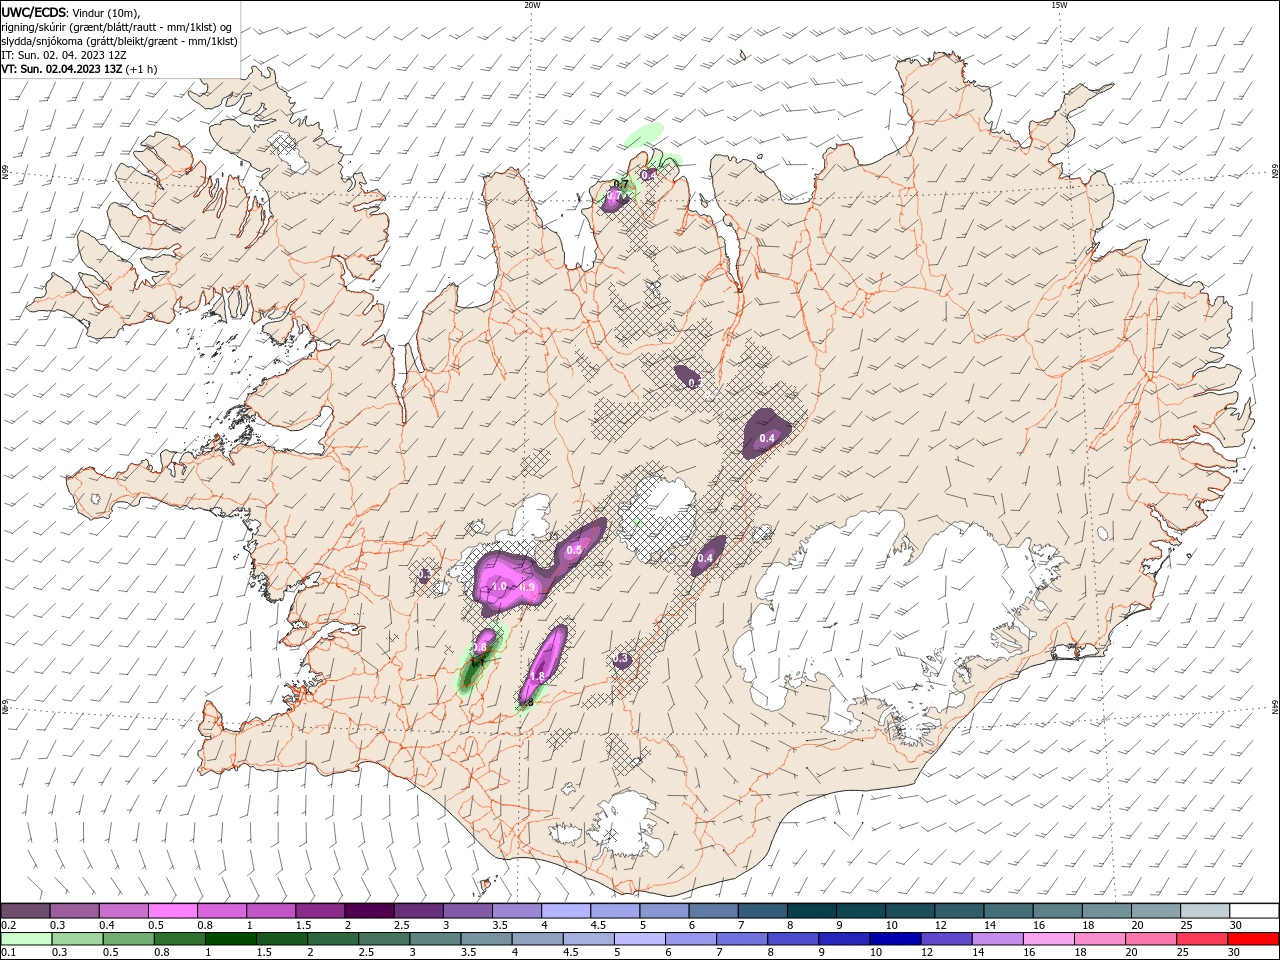Screen dimensions: 1280x960
Task: Click the 'slydda/snjókoma' legend description line
Action: [119, 41]
